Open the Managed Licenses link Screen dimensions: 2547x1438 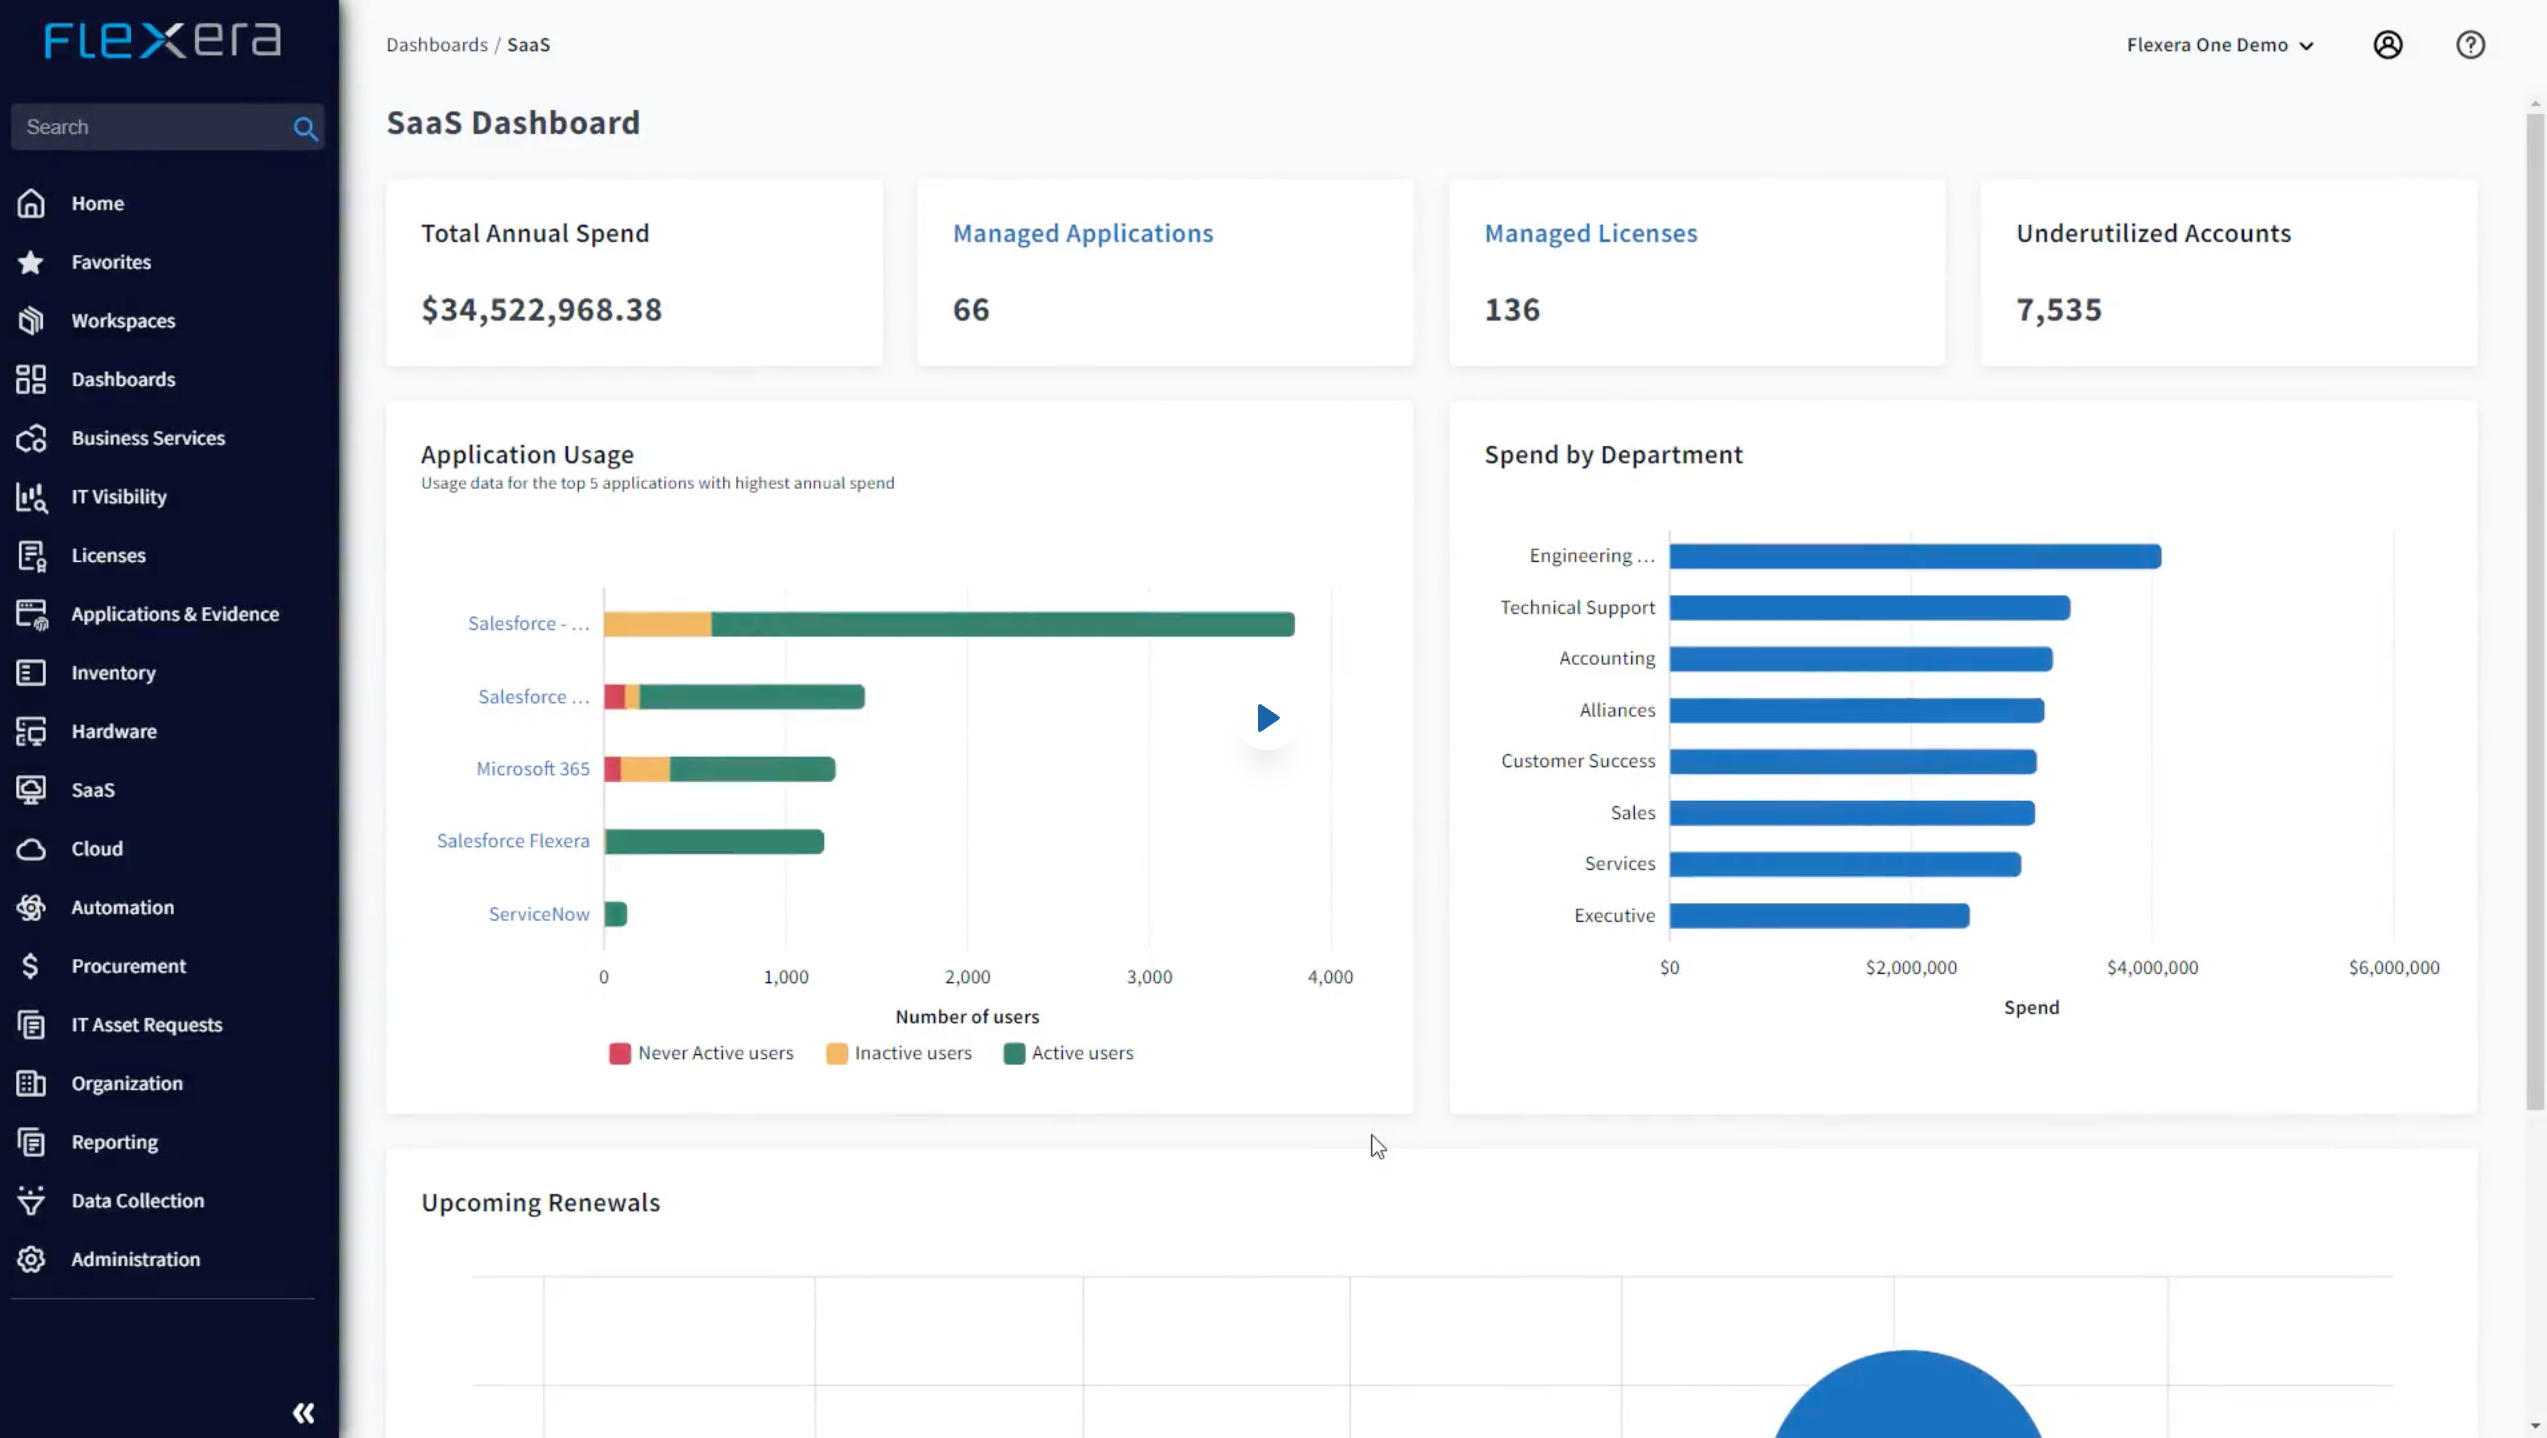coord(1590,233)
